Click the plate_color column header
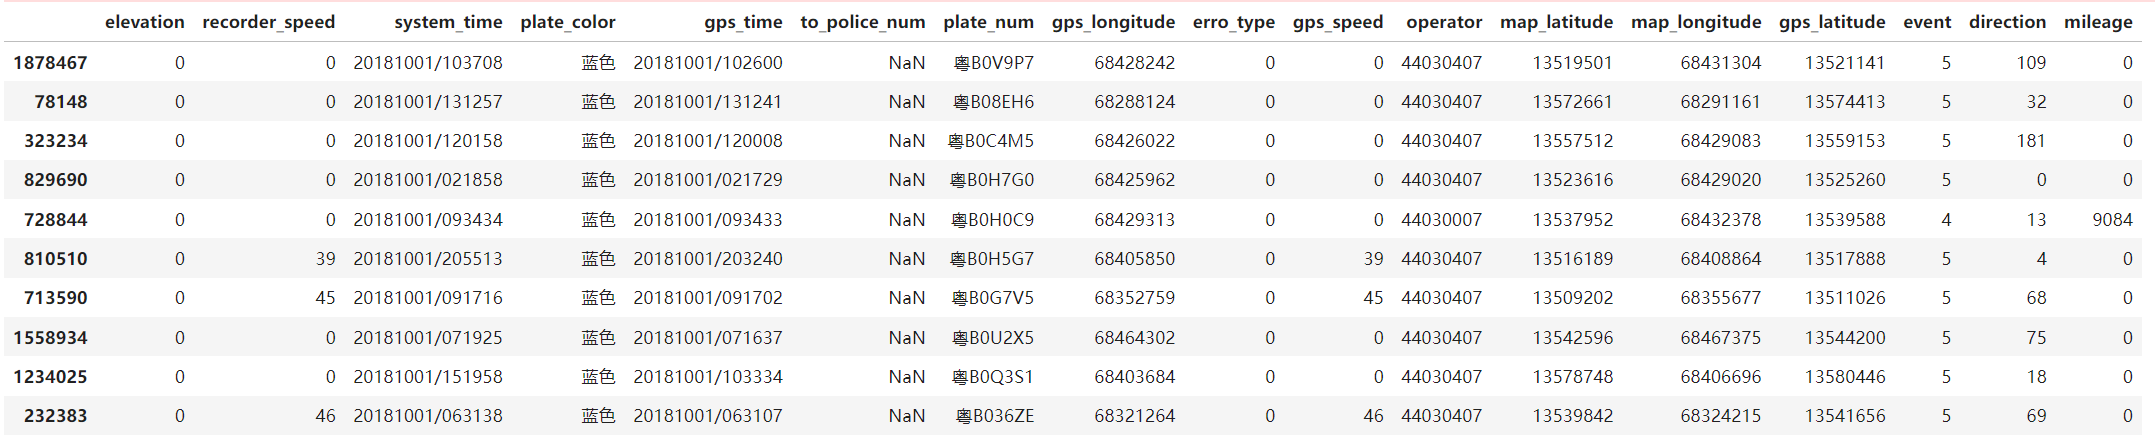Viewport: 2155px width, 445px height. (567, 22)
